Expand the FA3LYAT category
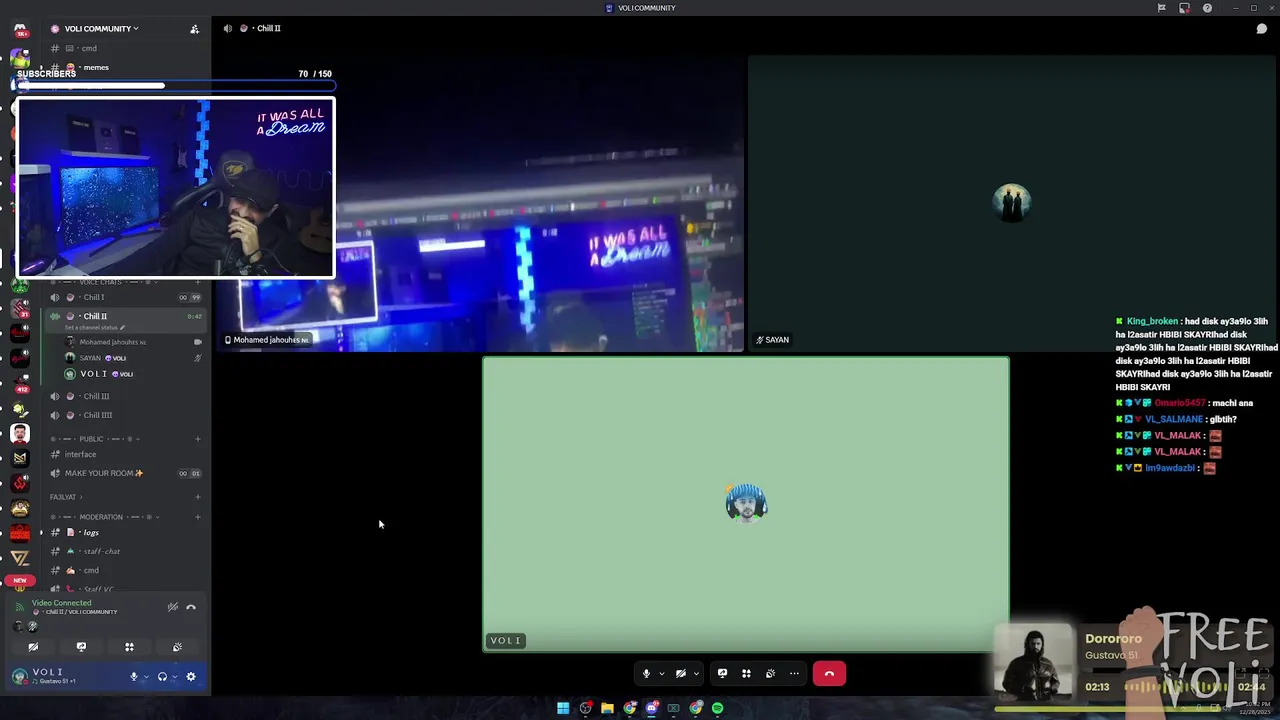Screen dimensions: 1280x720 (66, 497)
